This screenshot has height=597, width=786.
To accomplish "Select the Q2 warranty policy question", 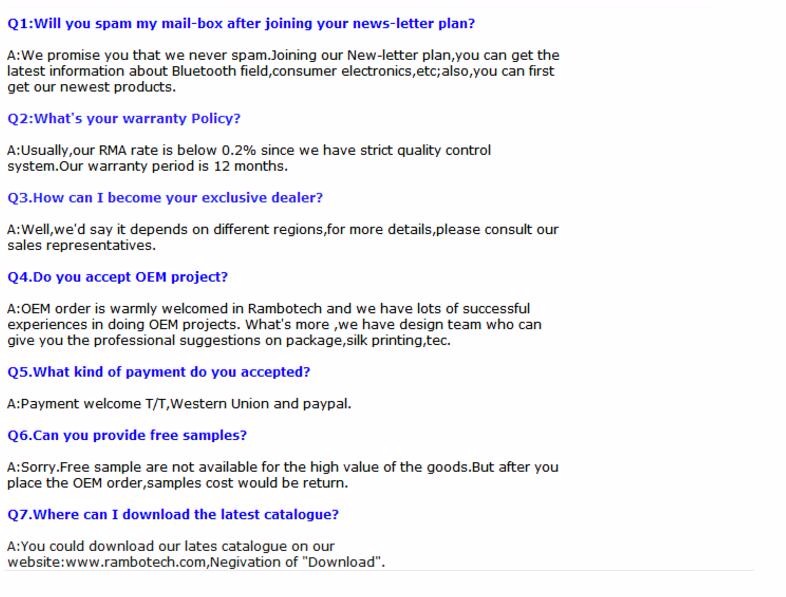I will coord(124,118).
